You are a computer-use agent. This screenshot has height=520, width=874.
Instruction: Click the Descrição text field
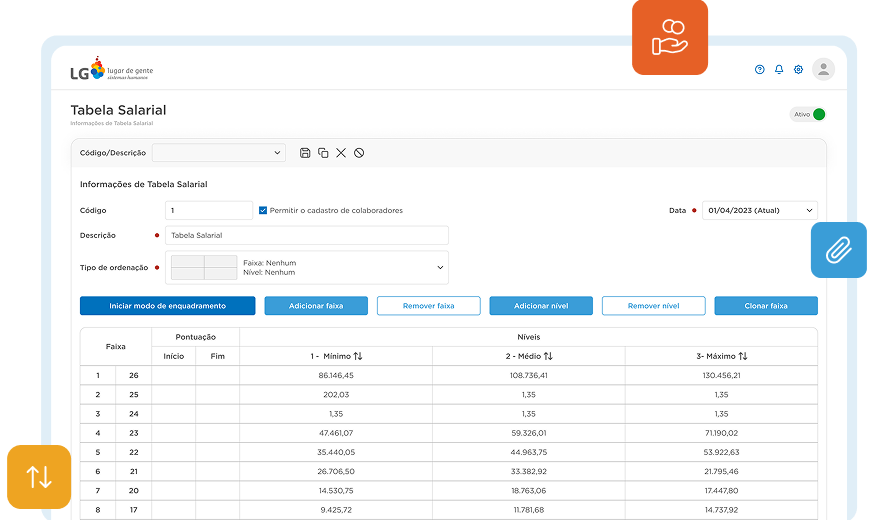coord(306,236)
